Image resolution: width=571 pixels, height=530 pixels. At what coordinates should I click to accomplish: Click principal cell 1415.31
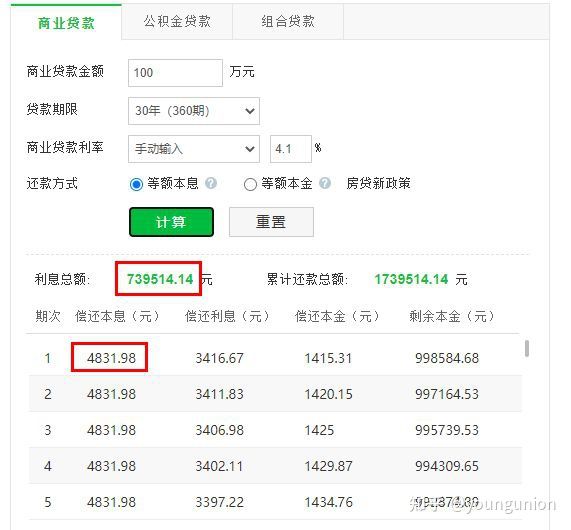coord(328,358)
